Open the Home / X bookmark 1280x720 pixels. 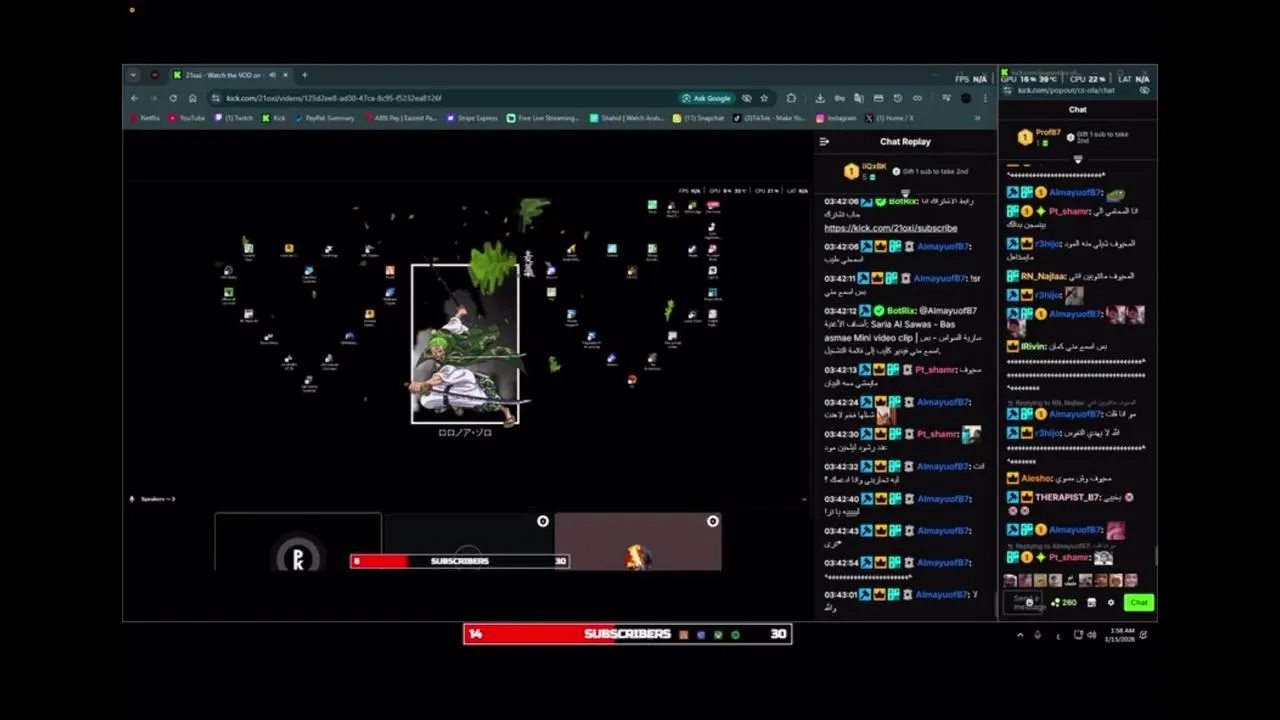[x=890, y=118]
